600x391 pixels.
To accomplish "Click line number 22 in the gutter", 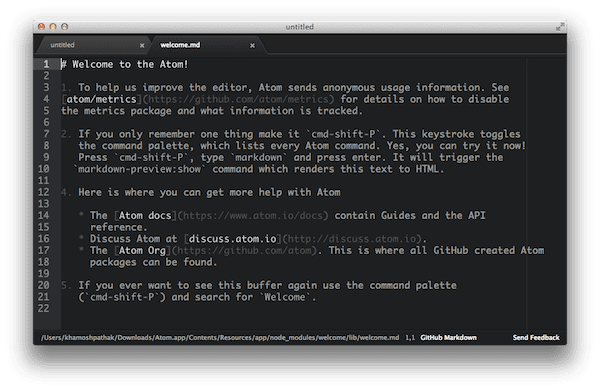I will 43,308.
